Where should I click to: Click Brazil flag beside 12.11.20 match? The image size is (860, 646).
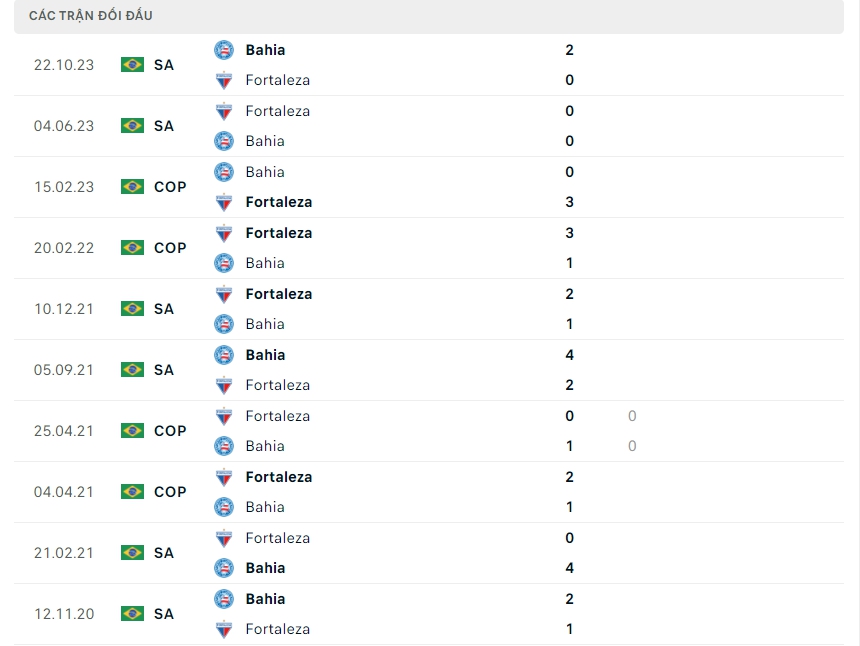(x=132, y=614)
